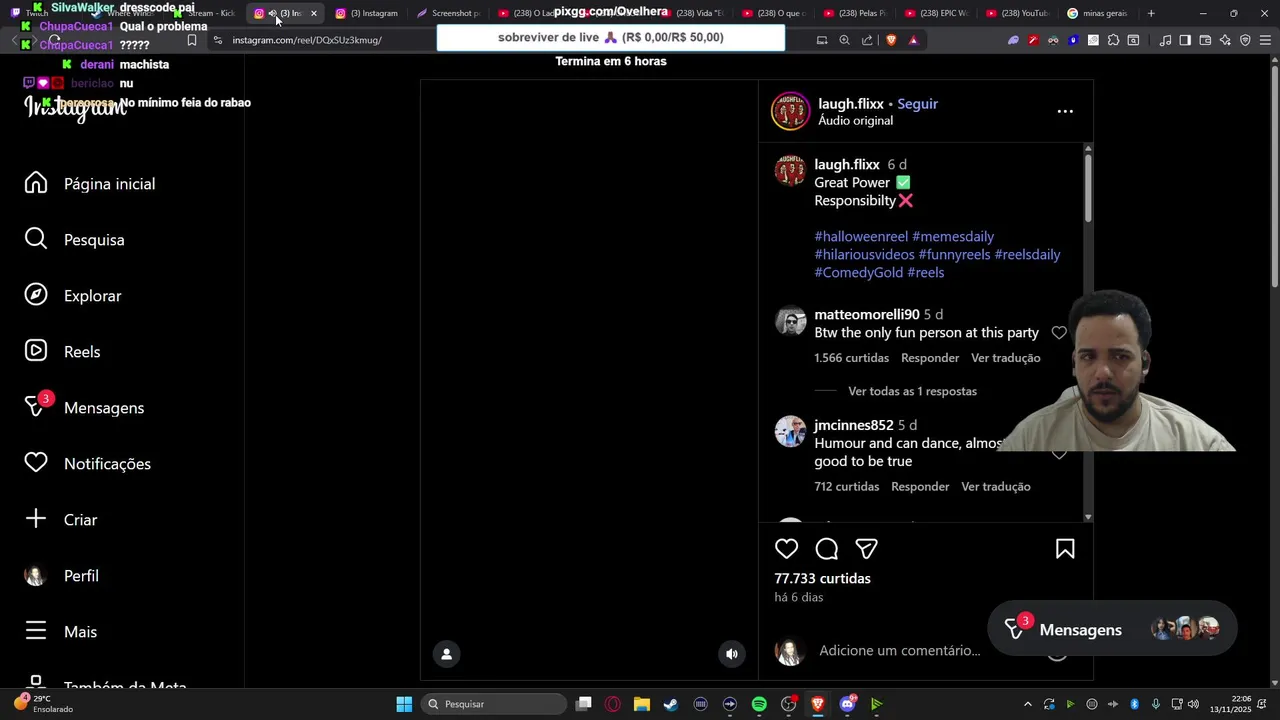Click the taskbar Pesquisar search box
This screenshot has width=1280, height=720.
pyautogui.click(x=494, y=704)
